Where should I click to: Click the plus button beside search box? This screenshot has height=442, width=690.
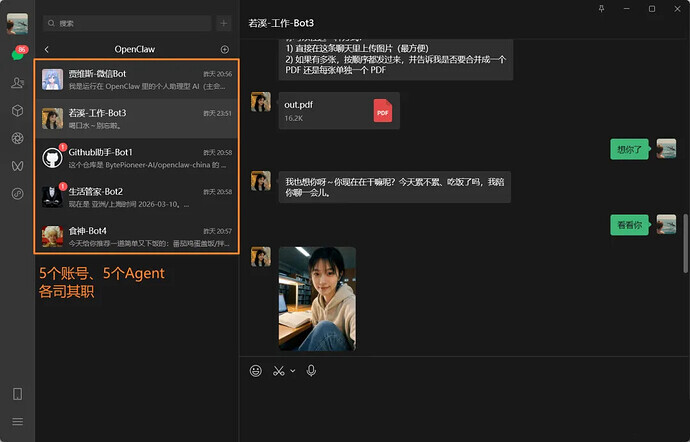pos(224,23)
